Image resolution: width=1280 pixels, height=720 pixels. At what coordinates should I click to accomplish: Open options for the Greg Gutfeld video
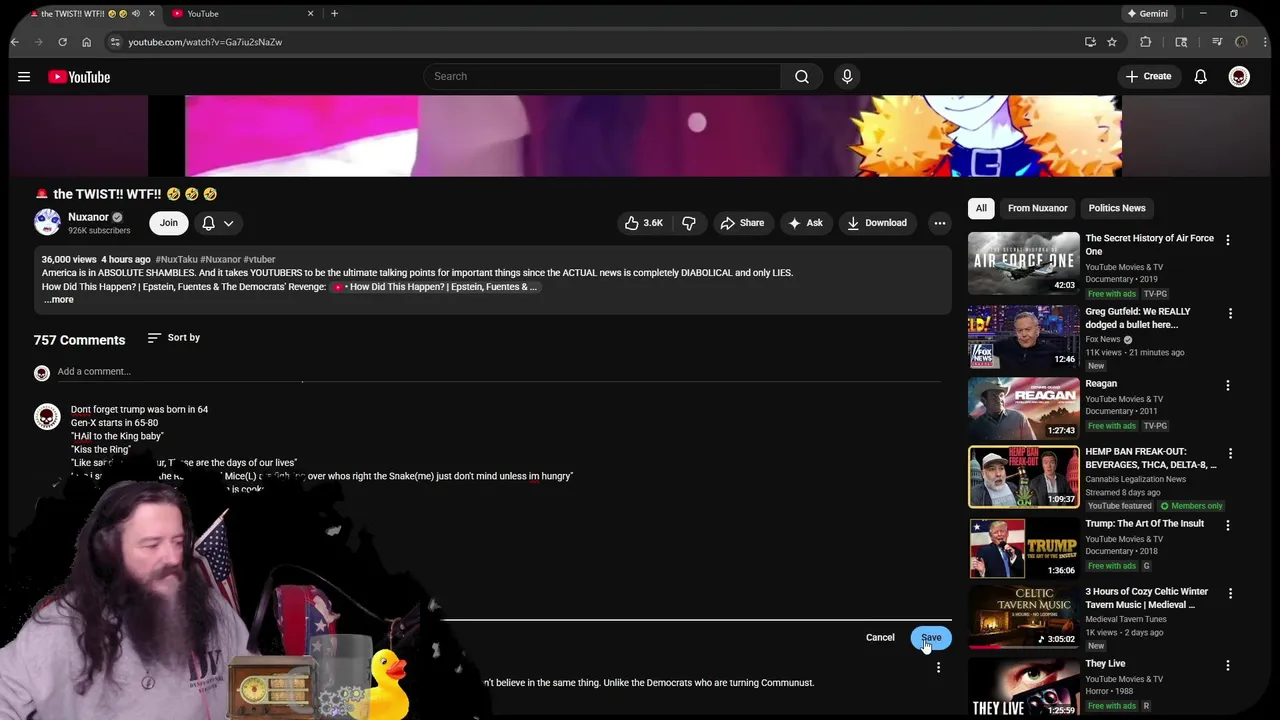pos(1230,313)
